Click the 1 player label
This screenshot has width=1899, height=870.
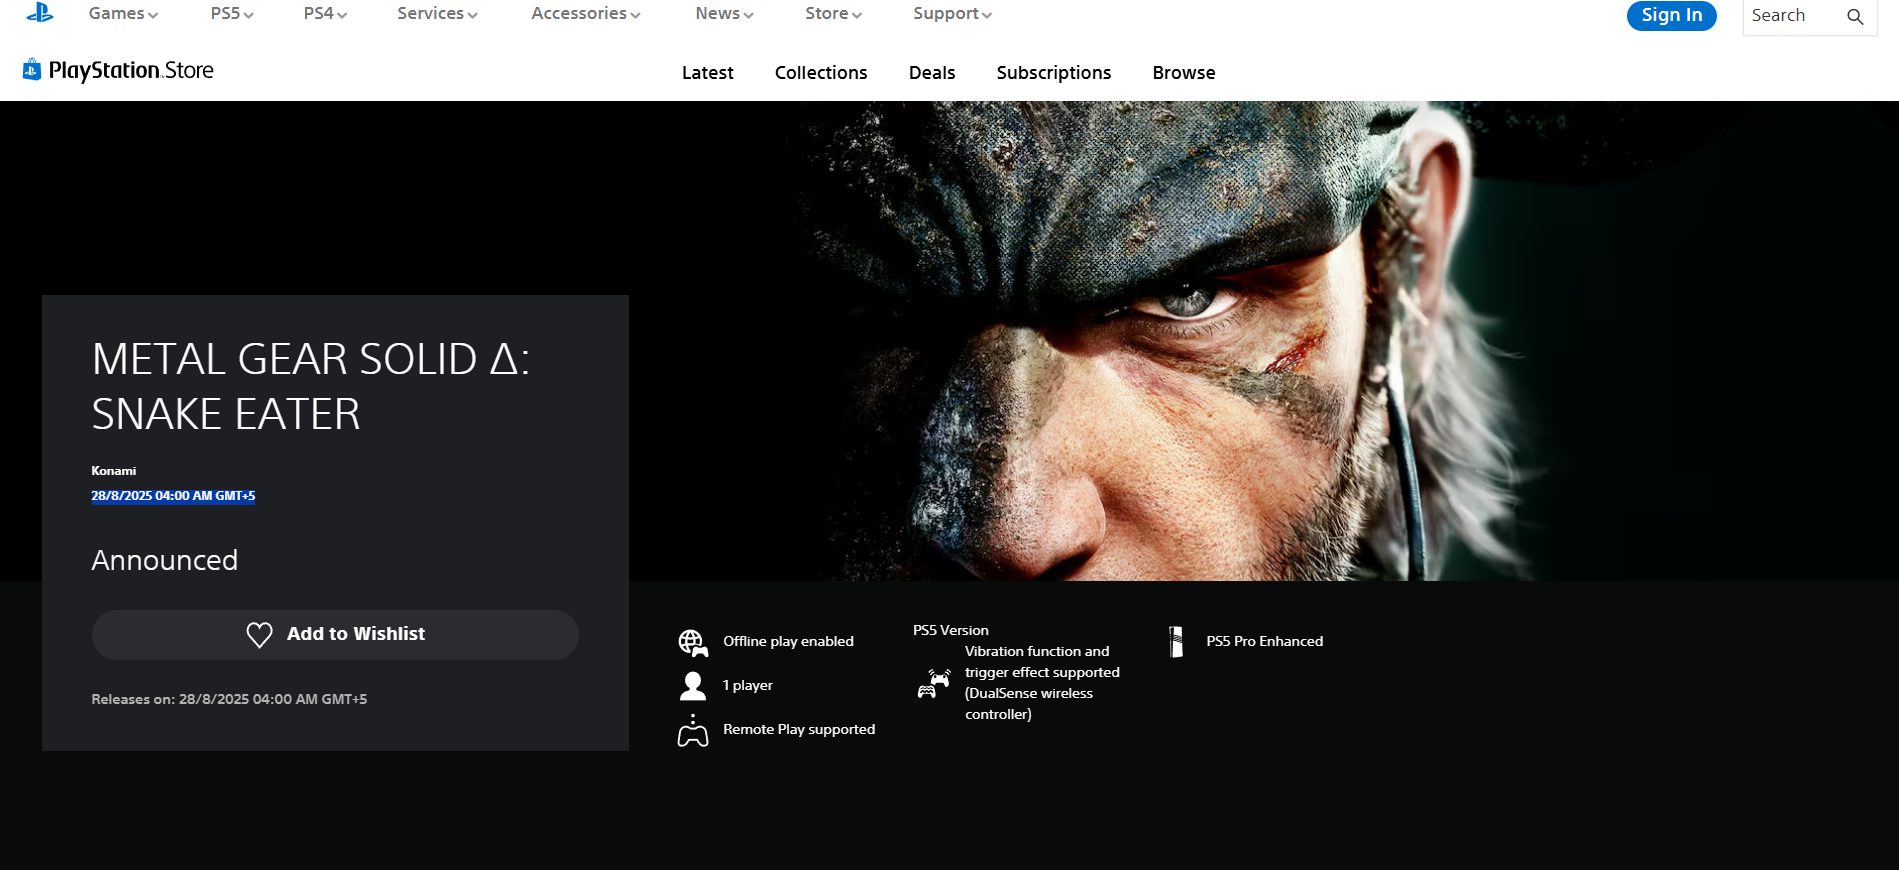[748, 685]
